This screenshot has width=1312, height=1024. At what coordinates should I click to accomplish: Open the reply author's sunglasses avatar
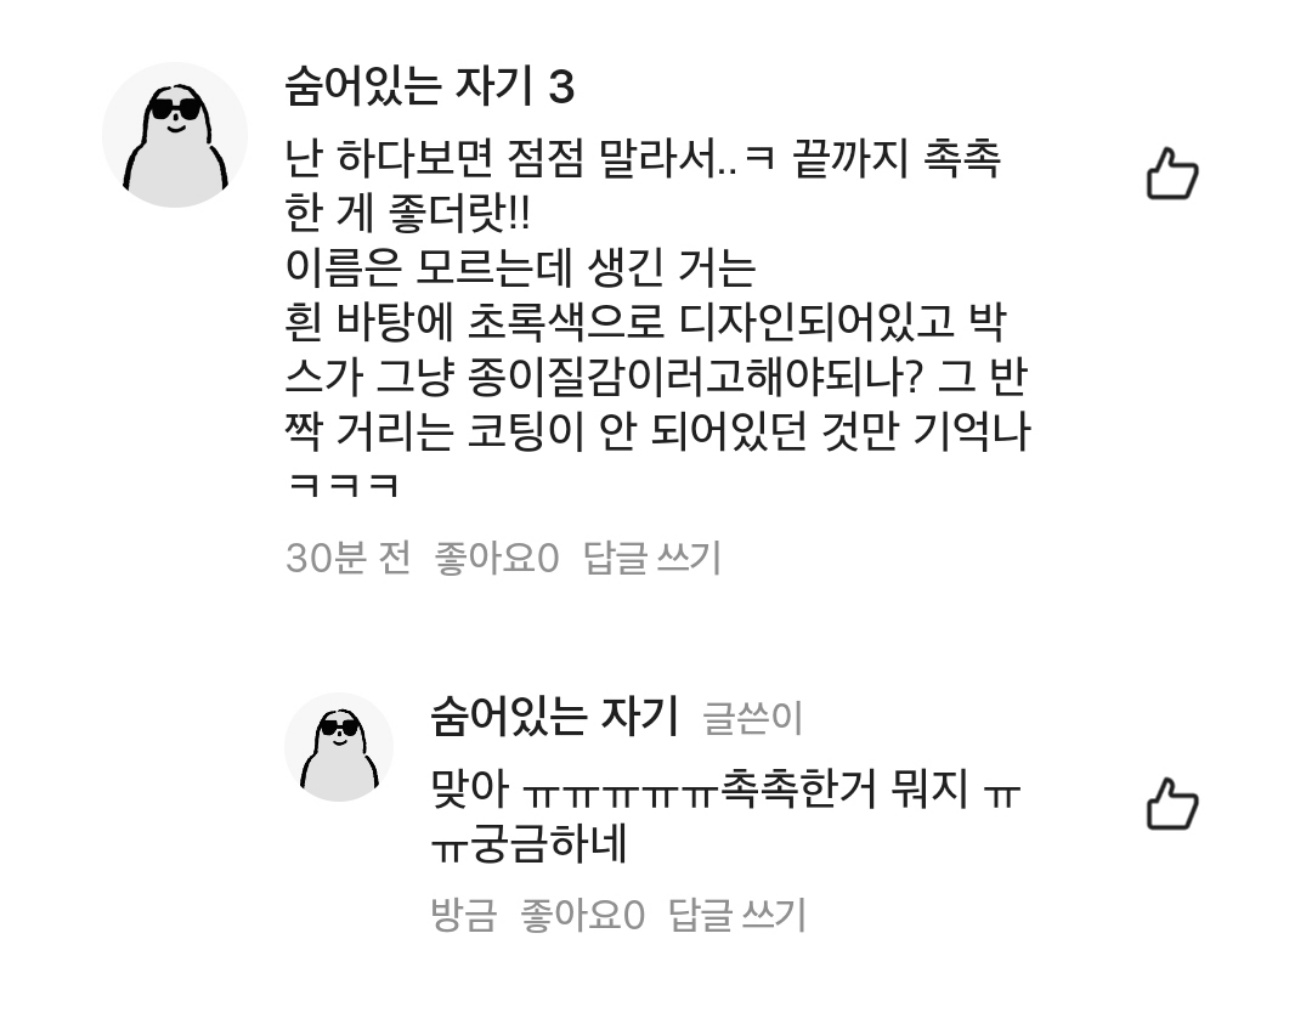(x=339, y=747)
